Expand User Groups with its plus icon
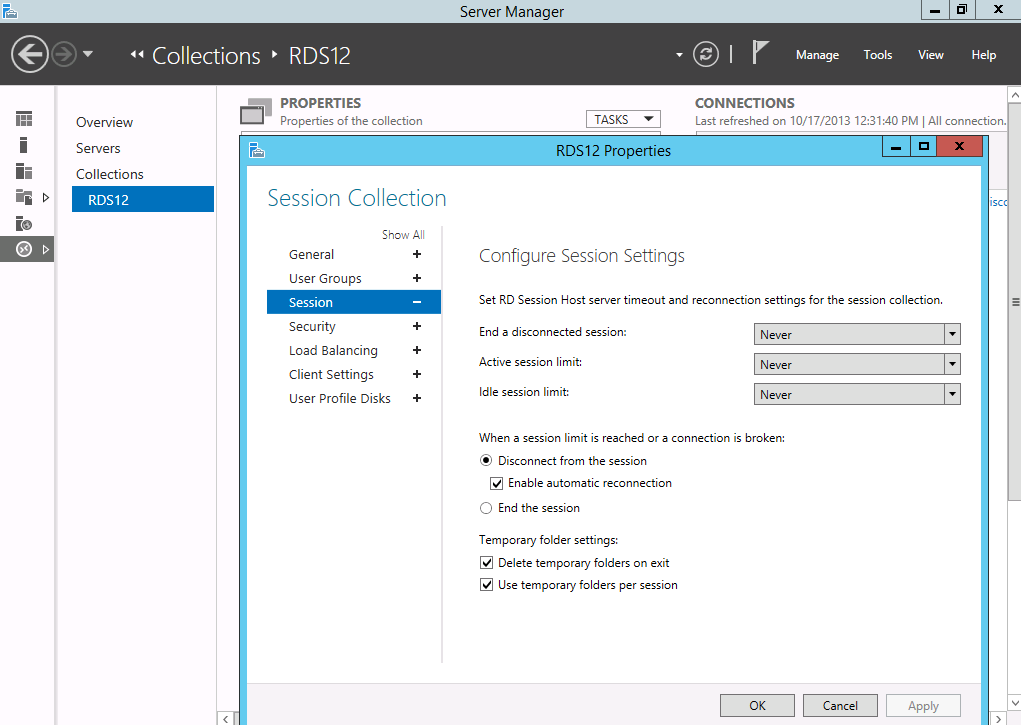1021x725 pixels. click(x=417, y=278)
